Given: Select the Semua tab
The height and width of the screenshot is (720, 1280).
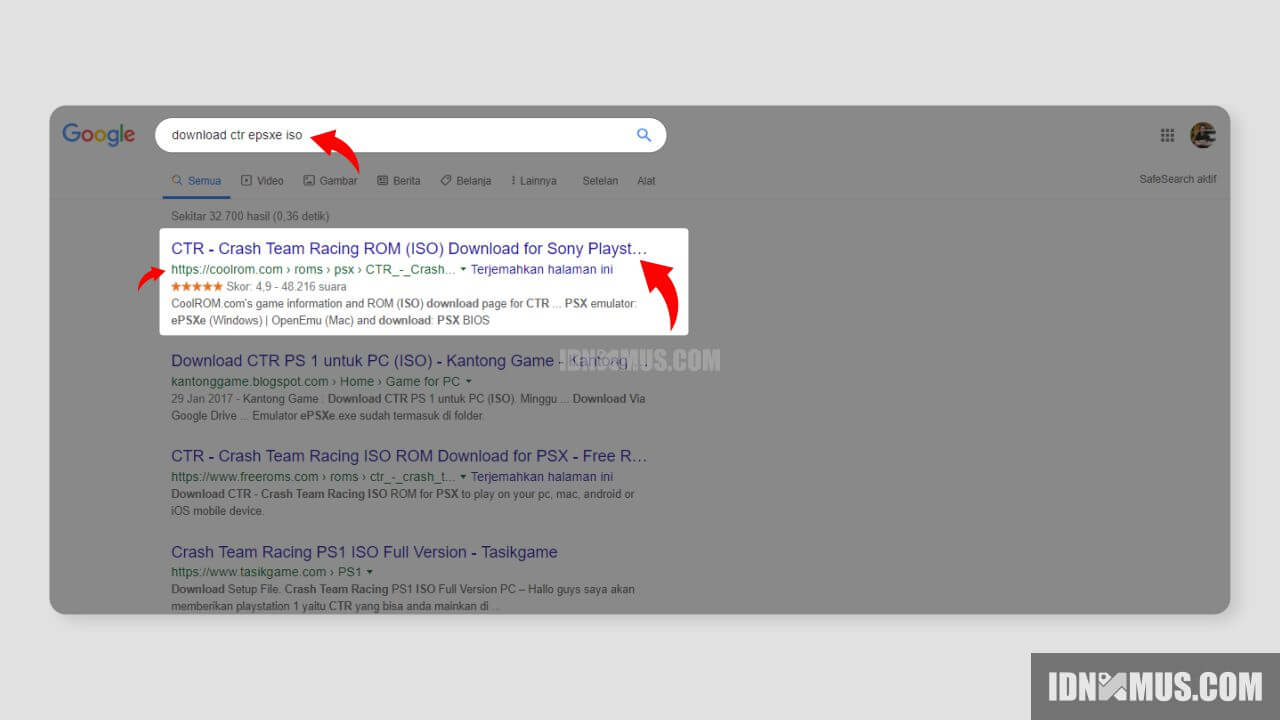Looking at the screenshot, I should coord(196,181).
